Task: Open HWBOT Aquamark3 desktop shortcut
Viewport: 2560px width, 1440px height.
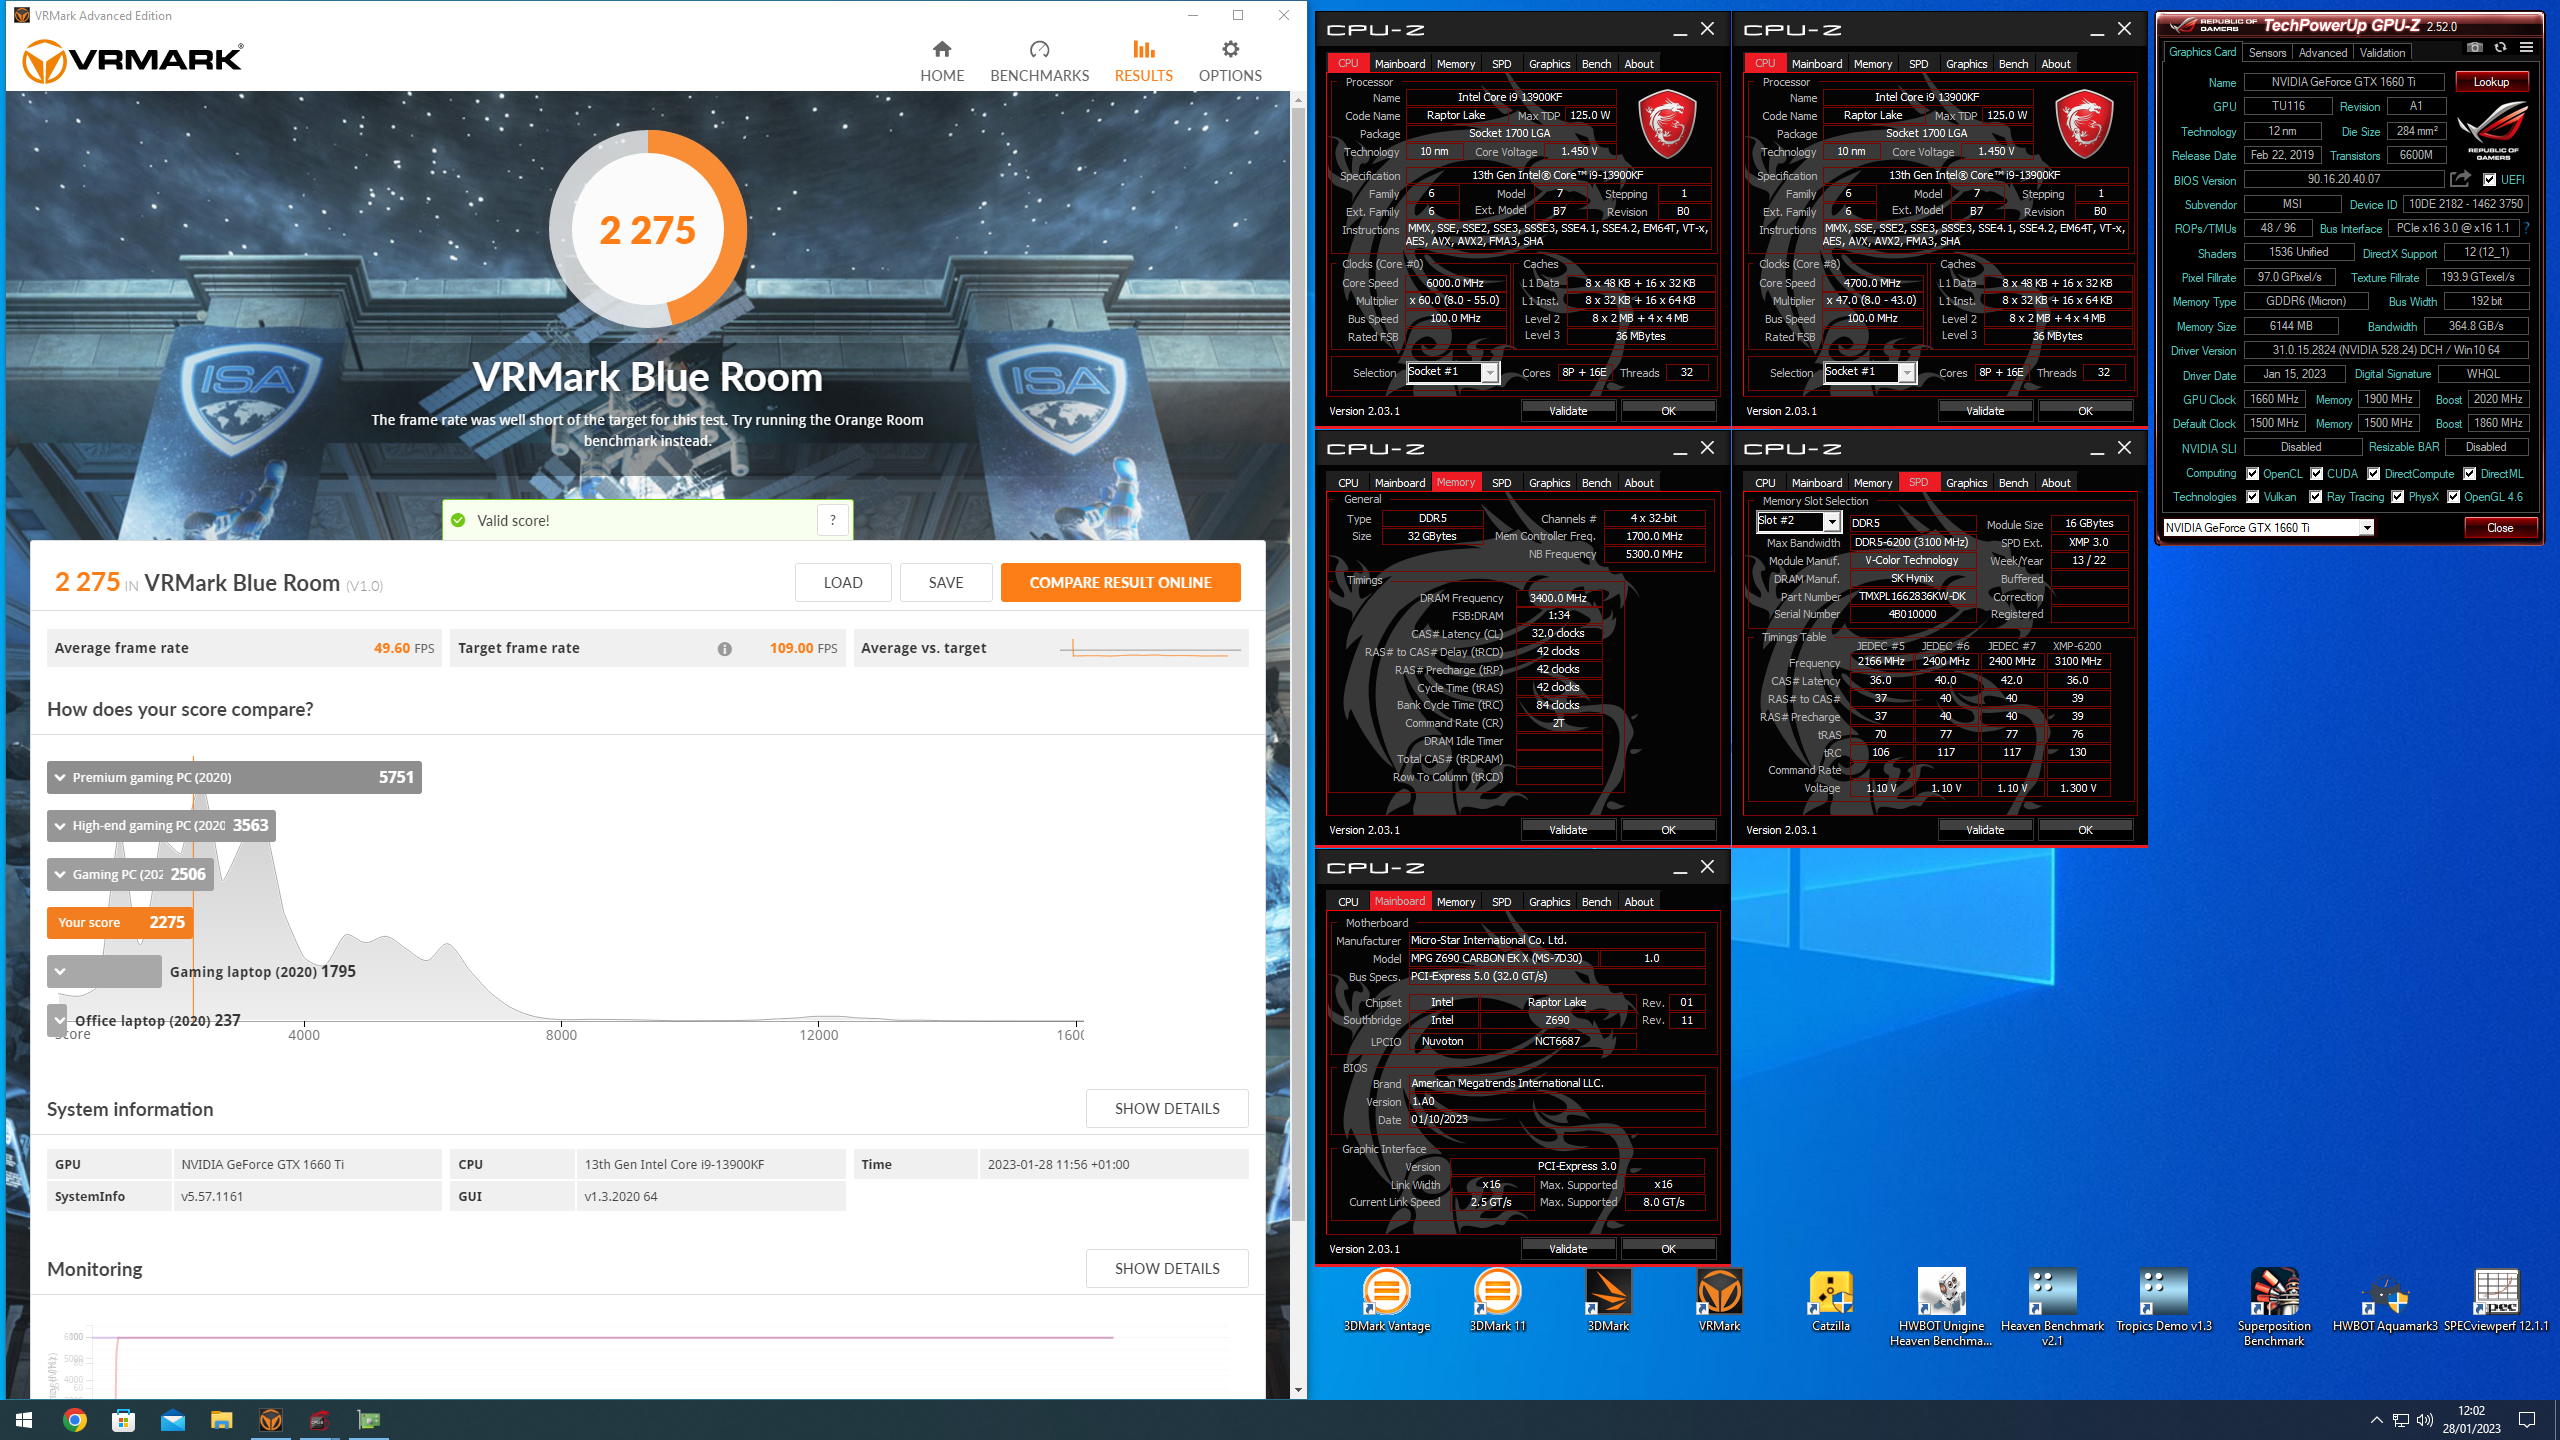Action: (2385, 1300)
